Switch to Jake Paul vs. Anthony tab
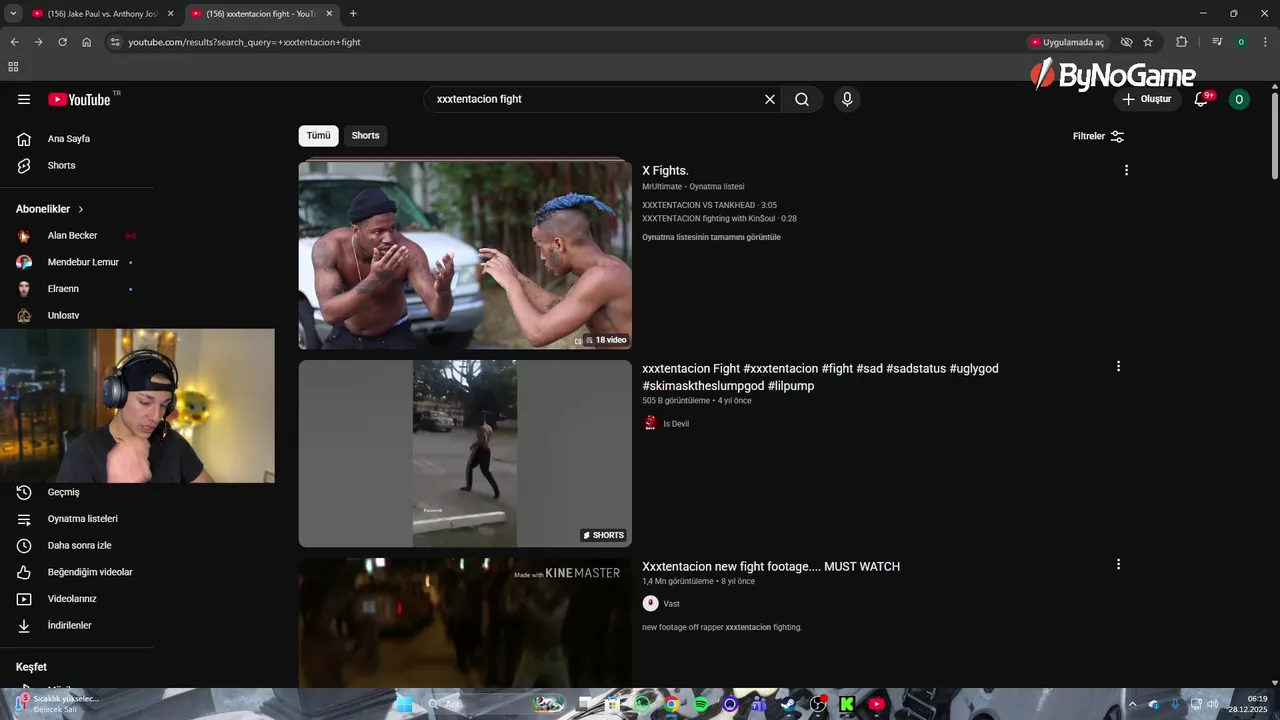Viewport: 1280px width, 720px height. [101, 14]
